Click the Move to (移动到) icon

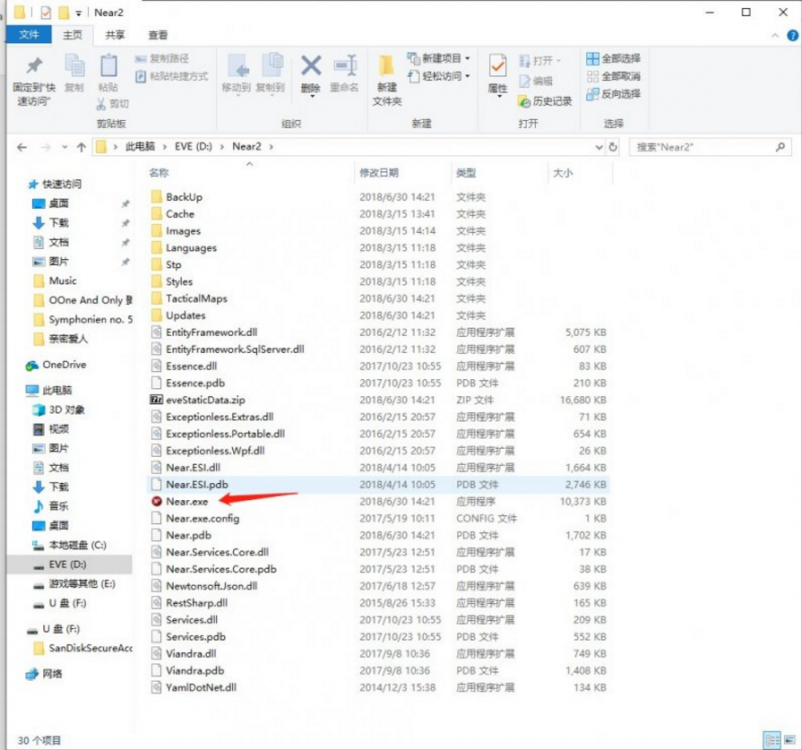[x=236, y=73]
